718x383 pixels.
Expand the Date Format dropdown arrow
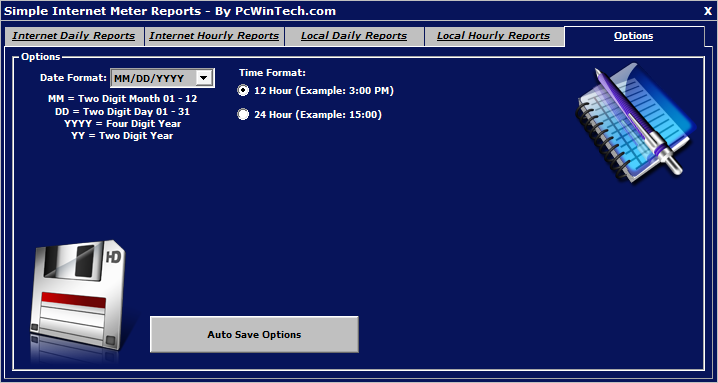pyautogui.click(x=204, y=78)
